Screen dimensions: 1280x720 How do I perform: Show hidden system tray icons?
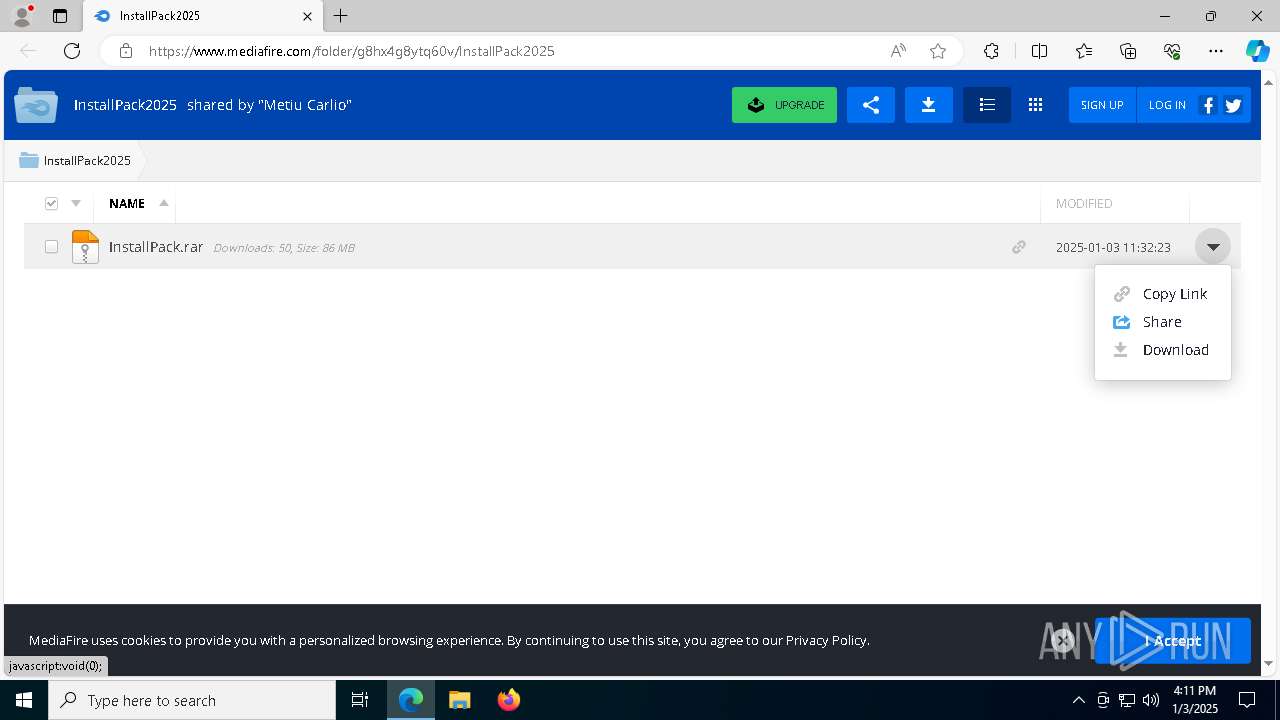(x=1078, y=700)
